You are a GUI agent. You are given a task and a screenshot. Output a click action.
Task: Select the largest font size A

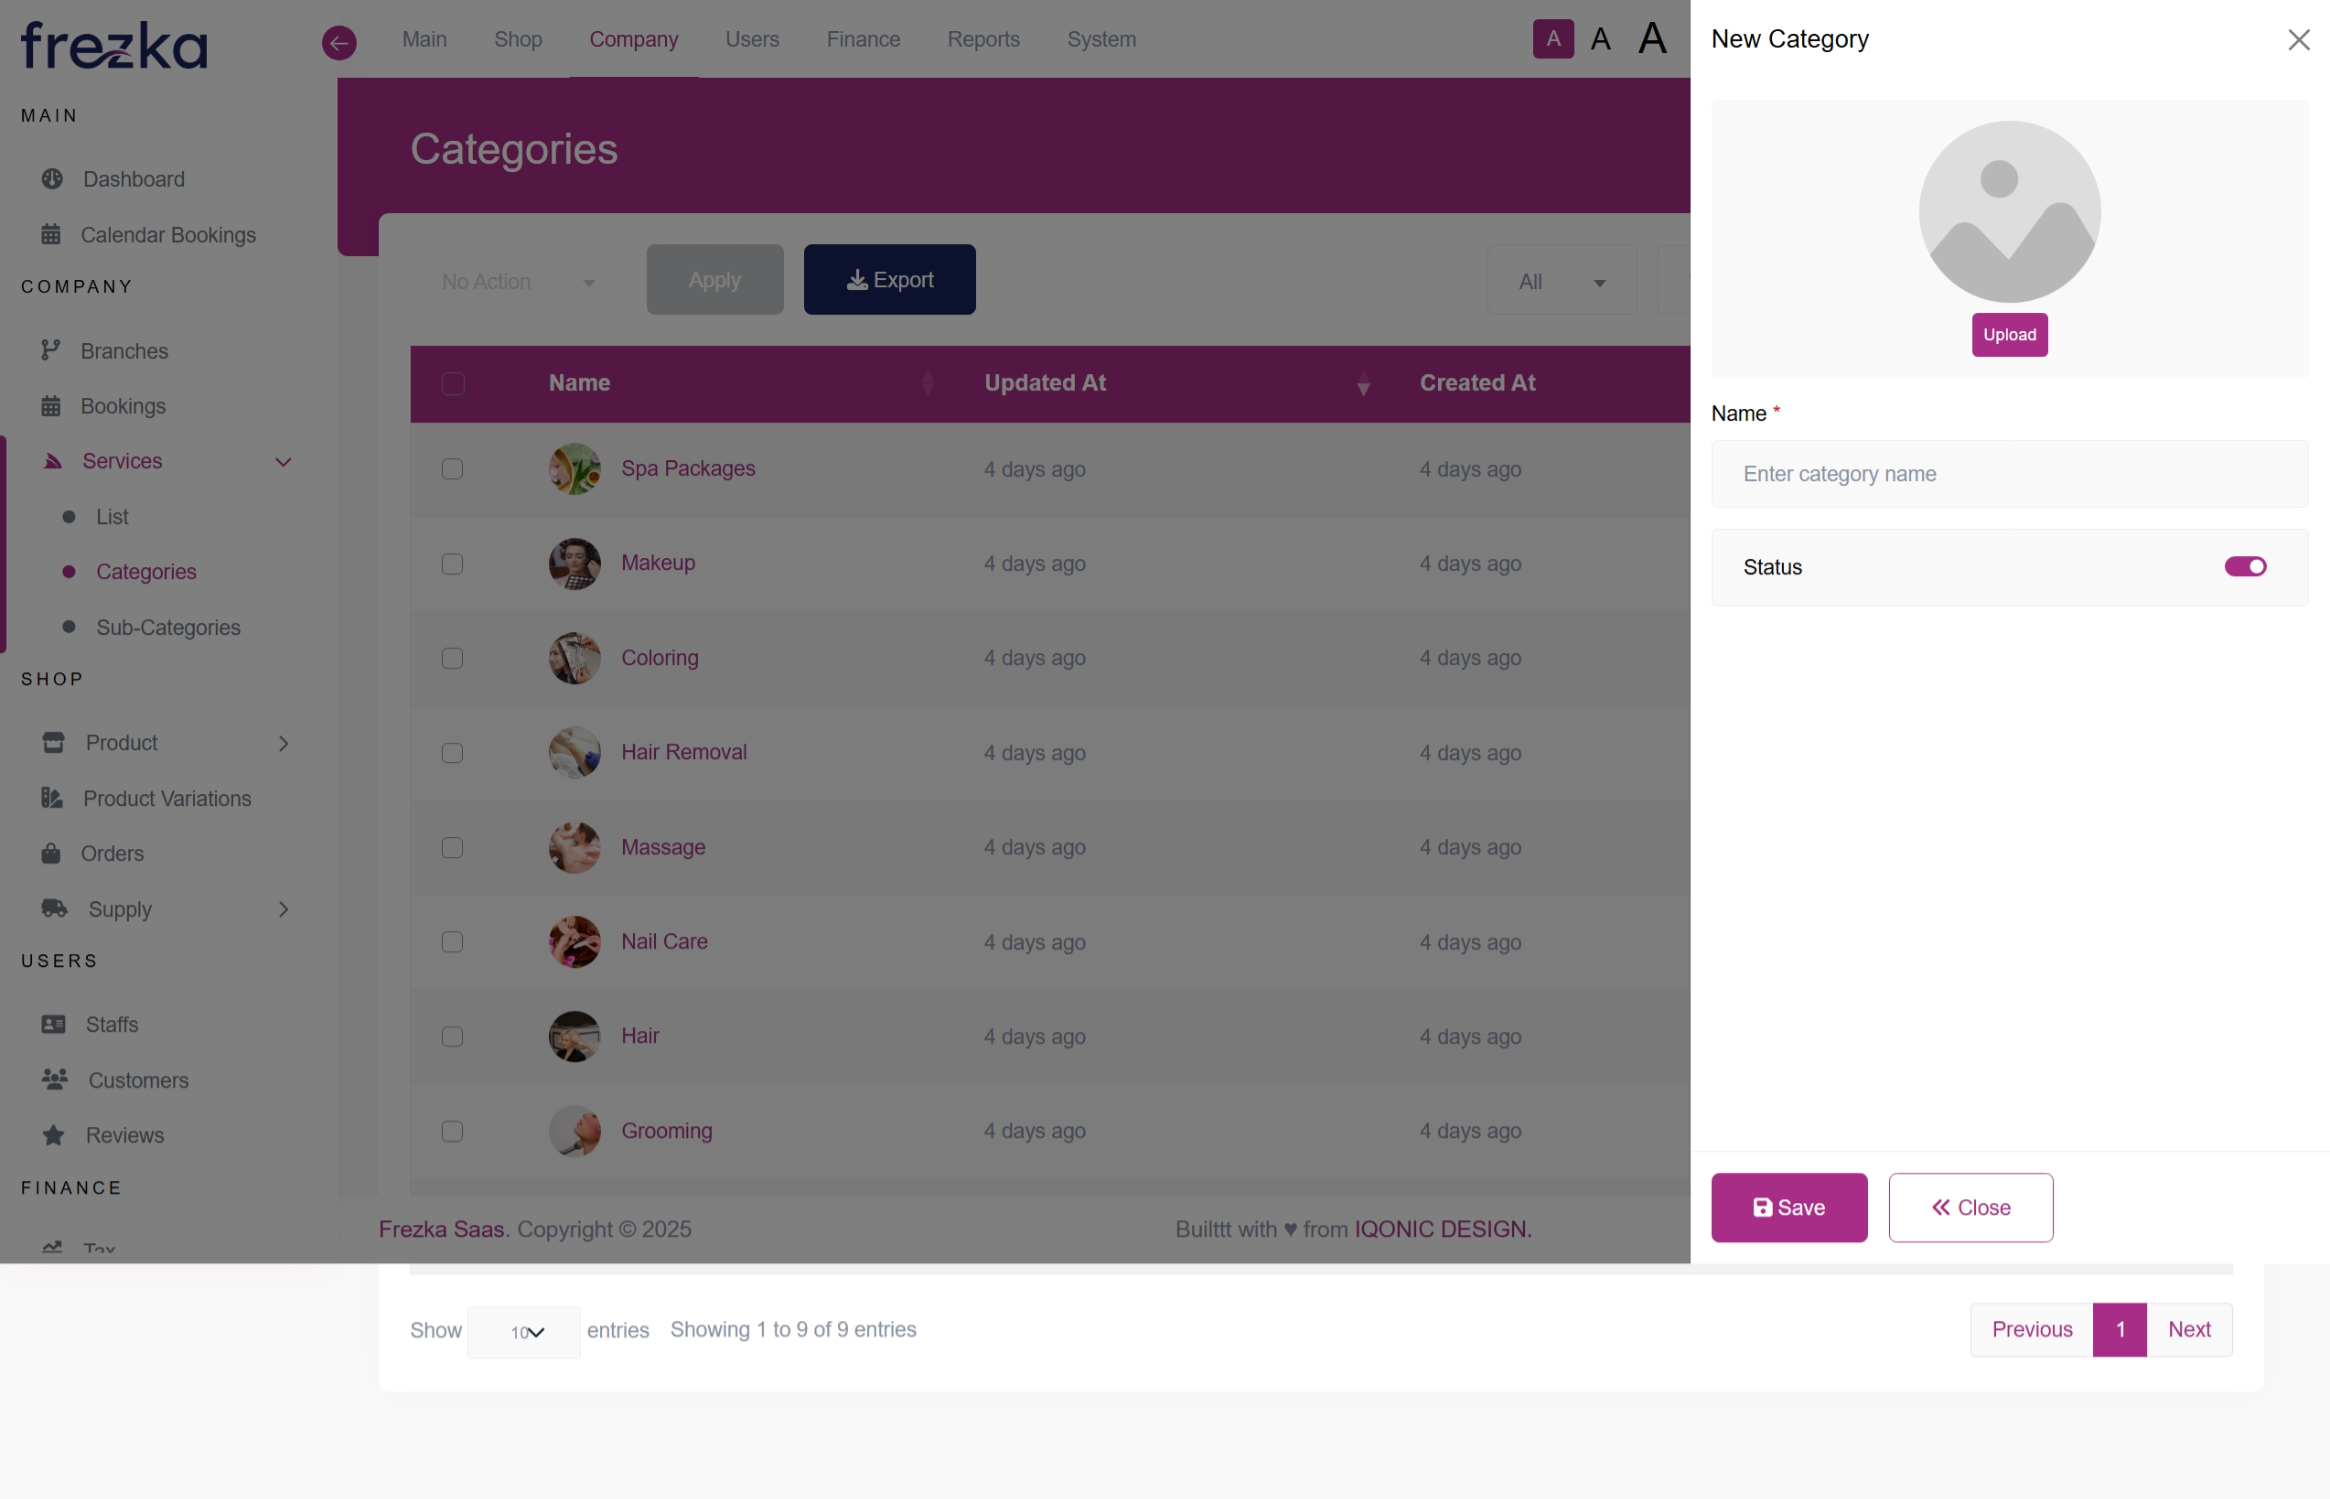[1652, 39]
